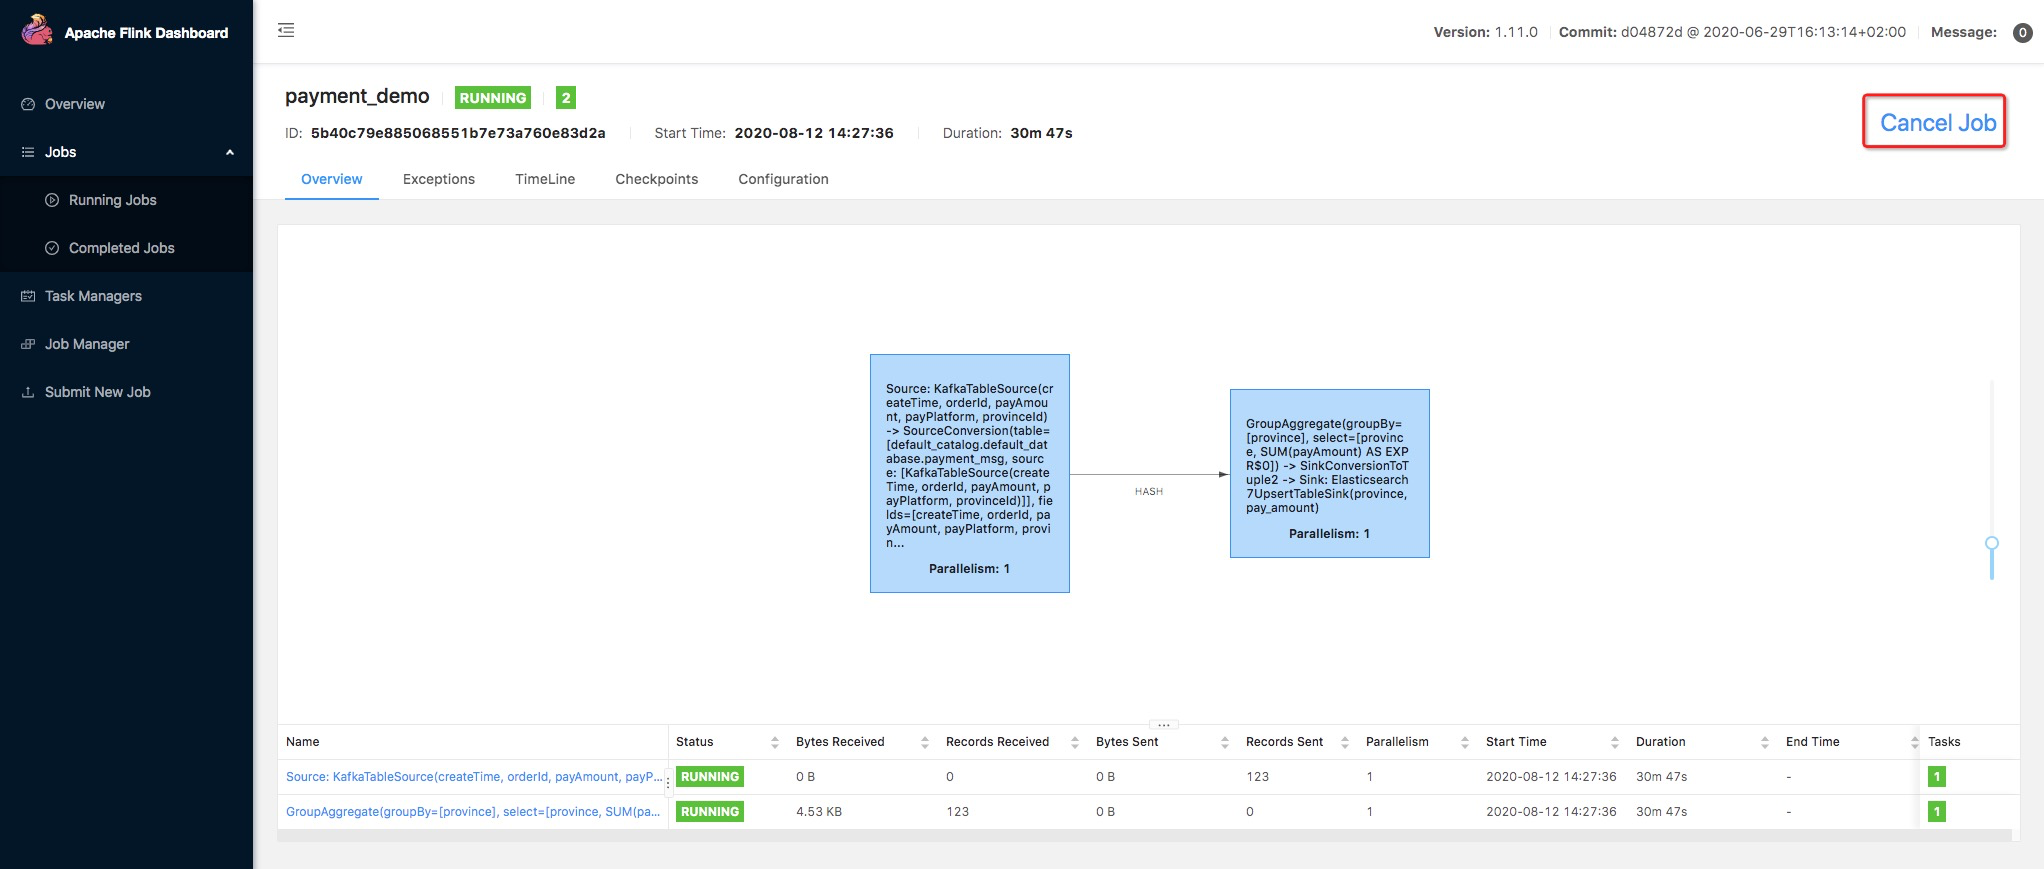Viewport: 2044px width, 869px height.
Task: Click the Apache Flink squirrel logo
Action: 37,30
